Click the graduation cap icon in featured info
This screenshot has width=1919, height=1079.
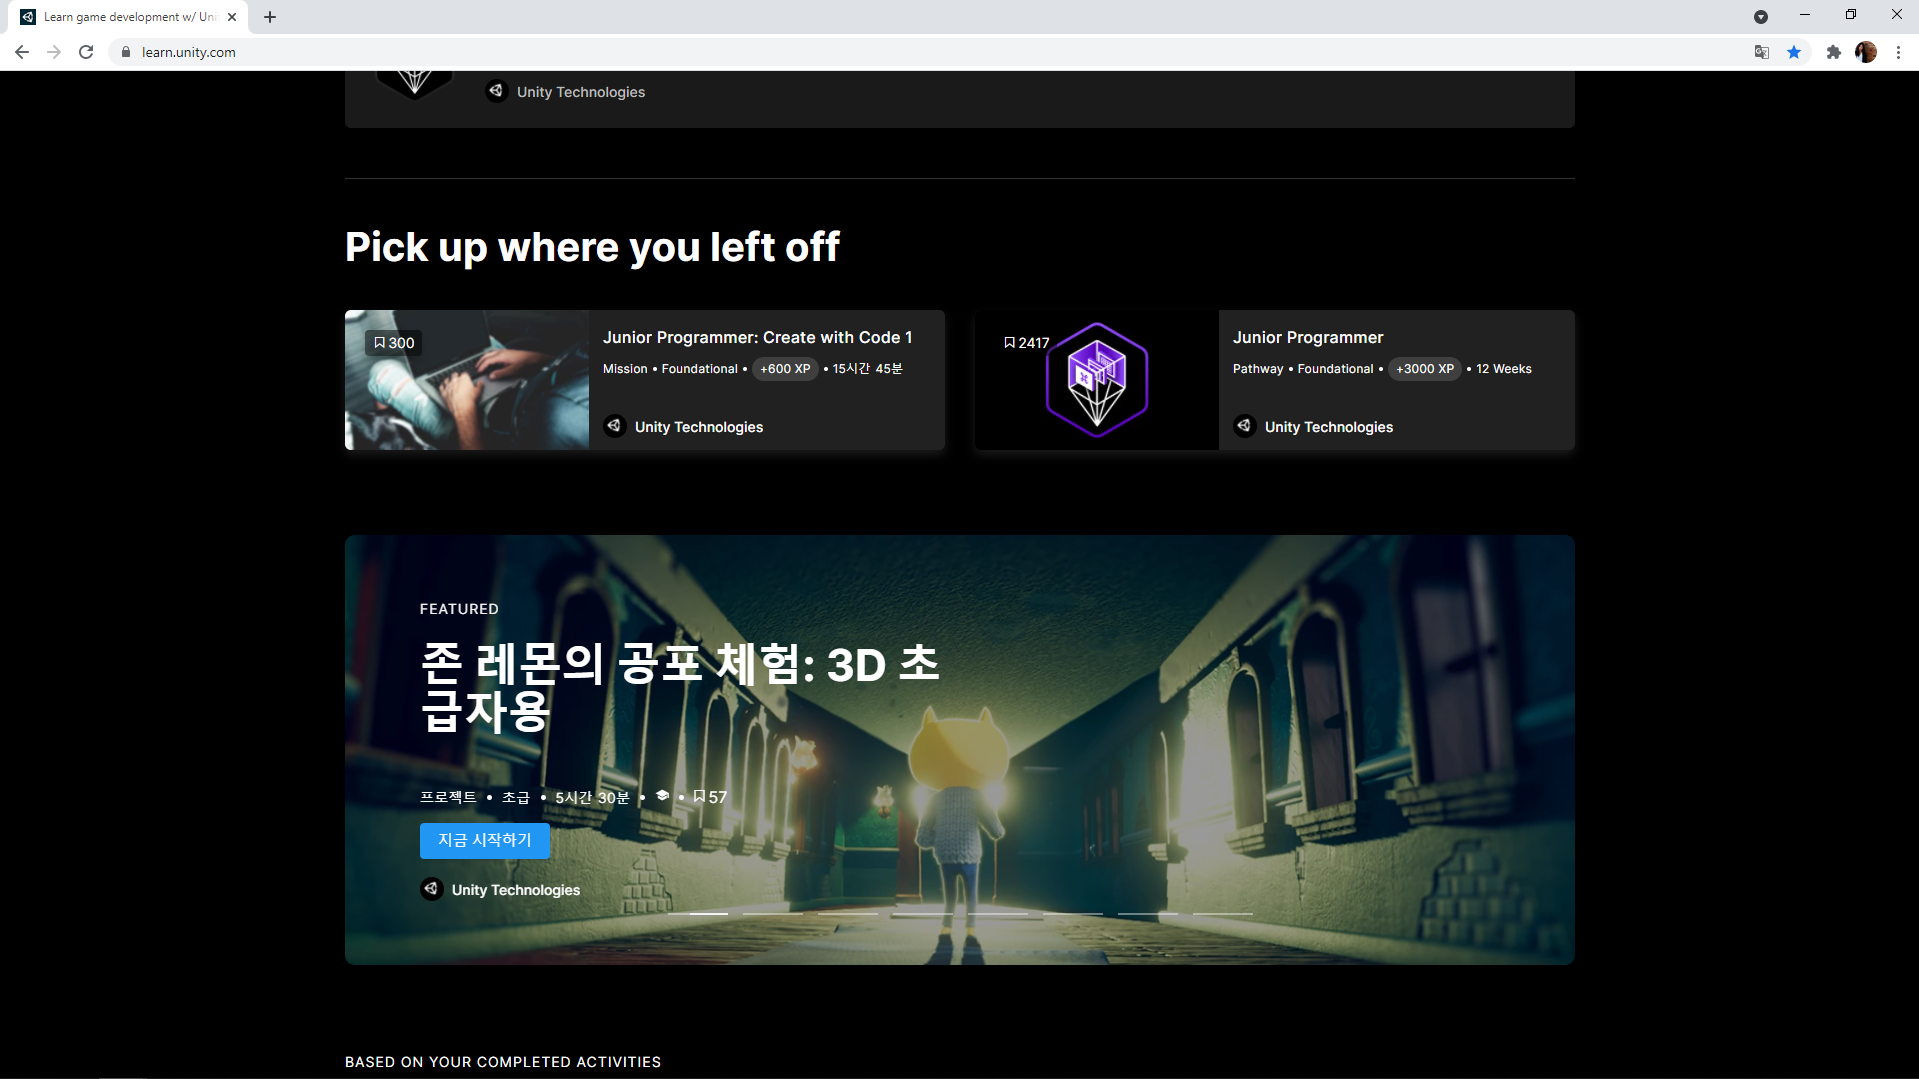click(x=662, y=796)
